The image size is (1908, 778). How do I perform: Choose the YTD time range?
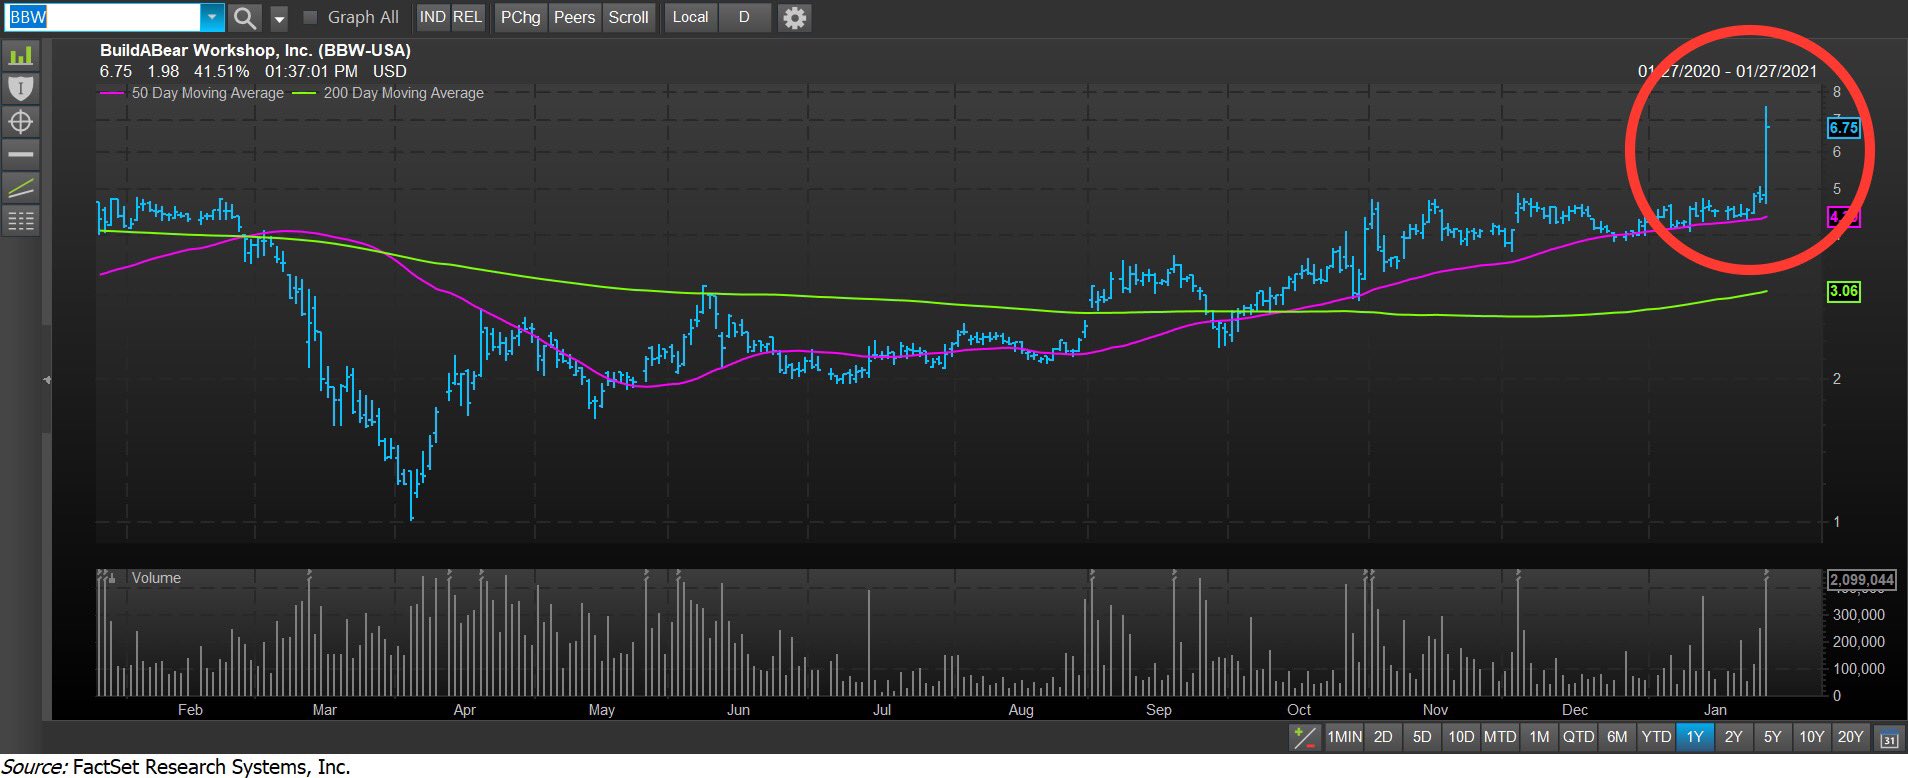click(1656, 737)
